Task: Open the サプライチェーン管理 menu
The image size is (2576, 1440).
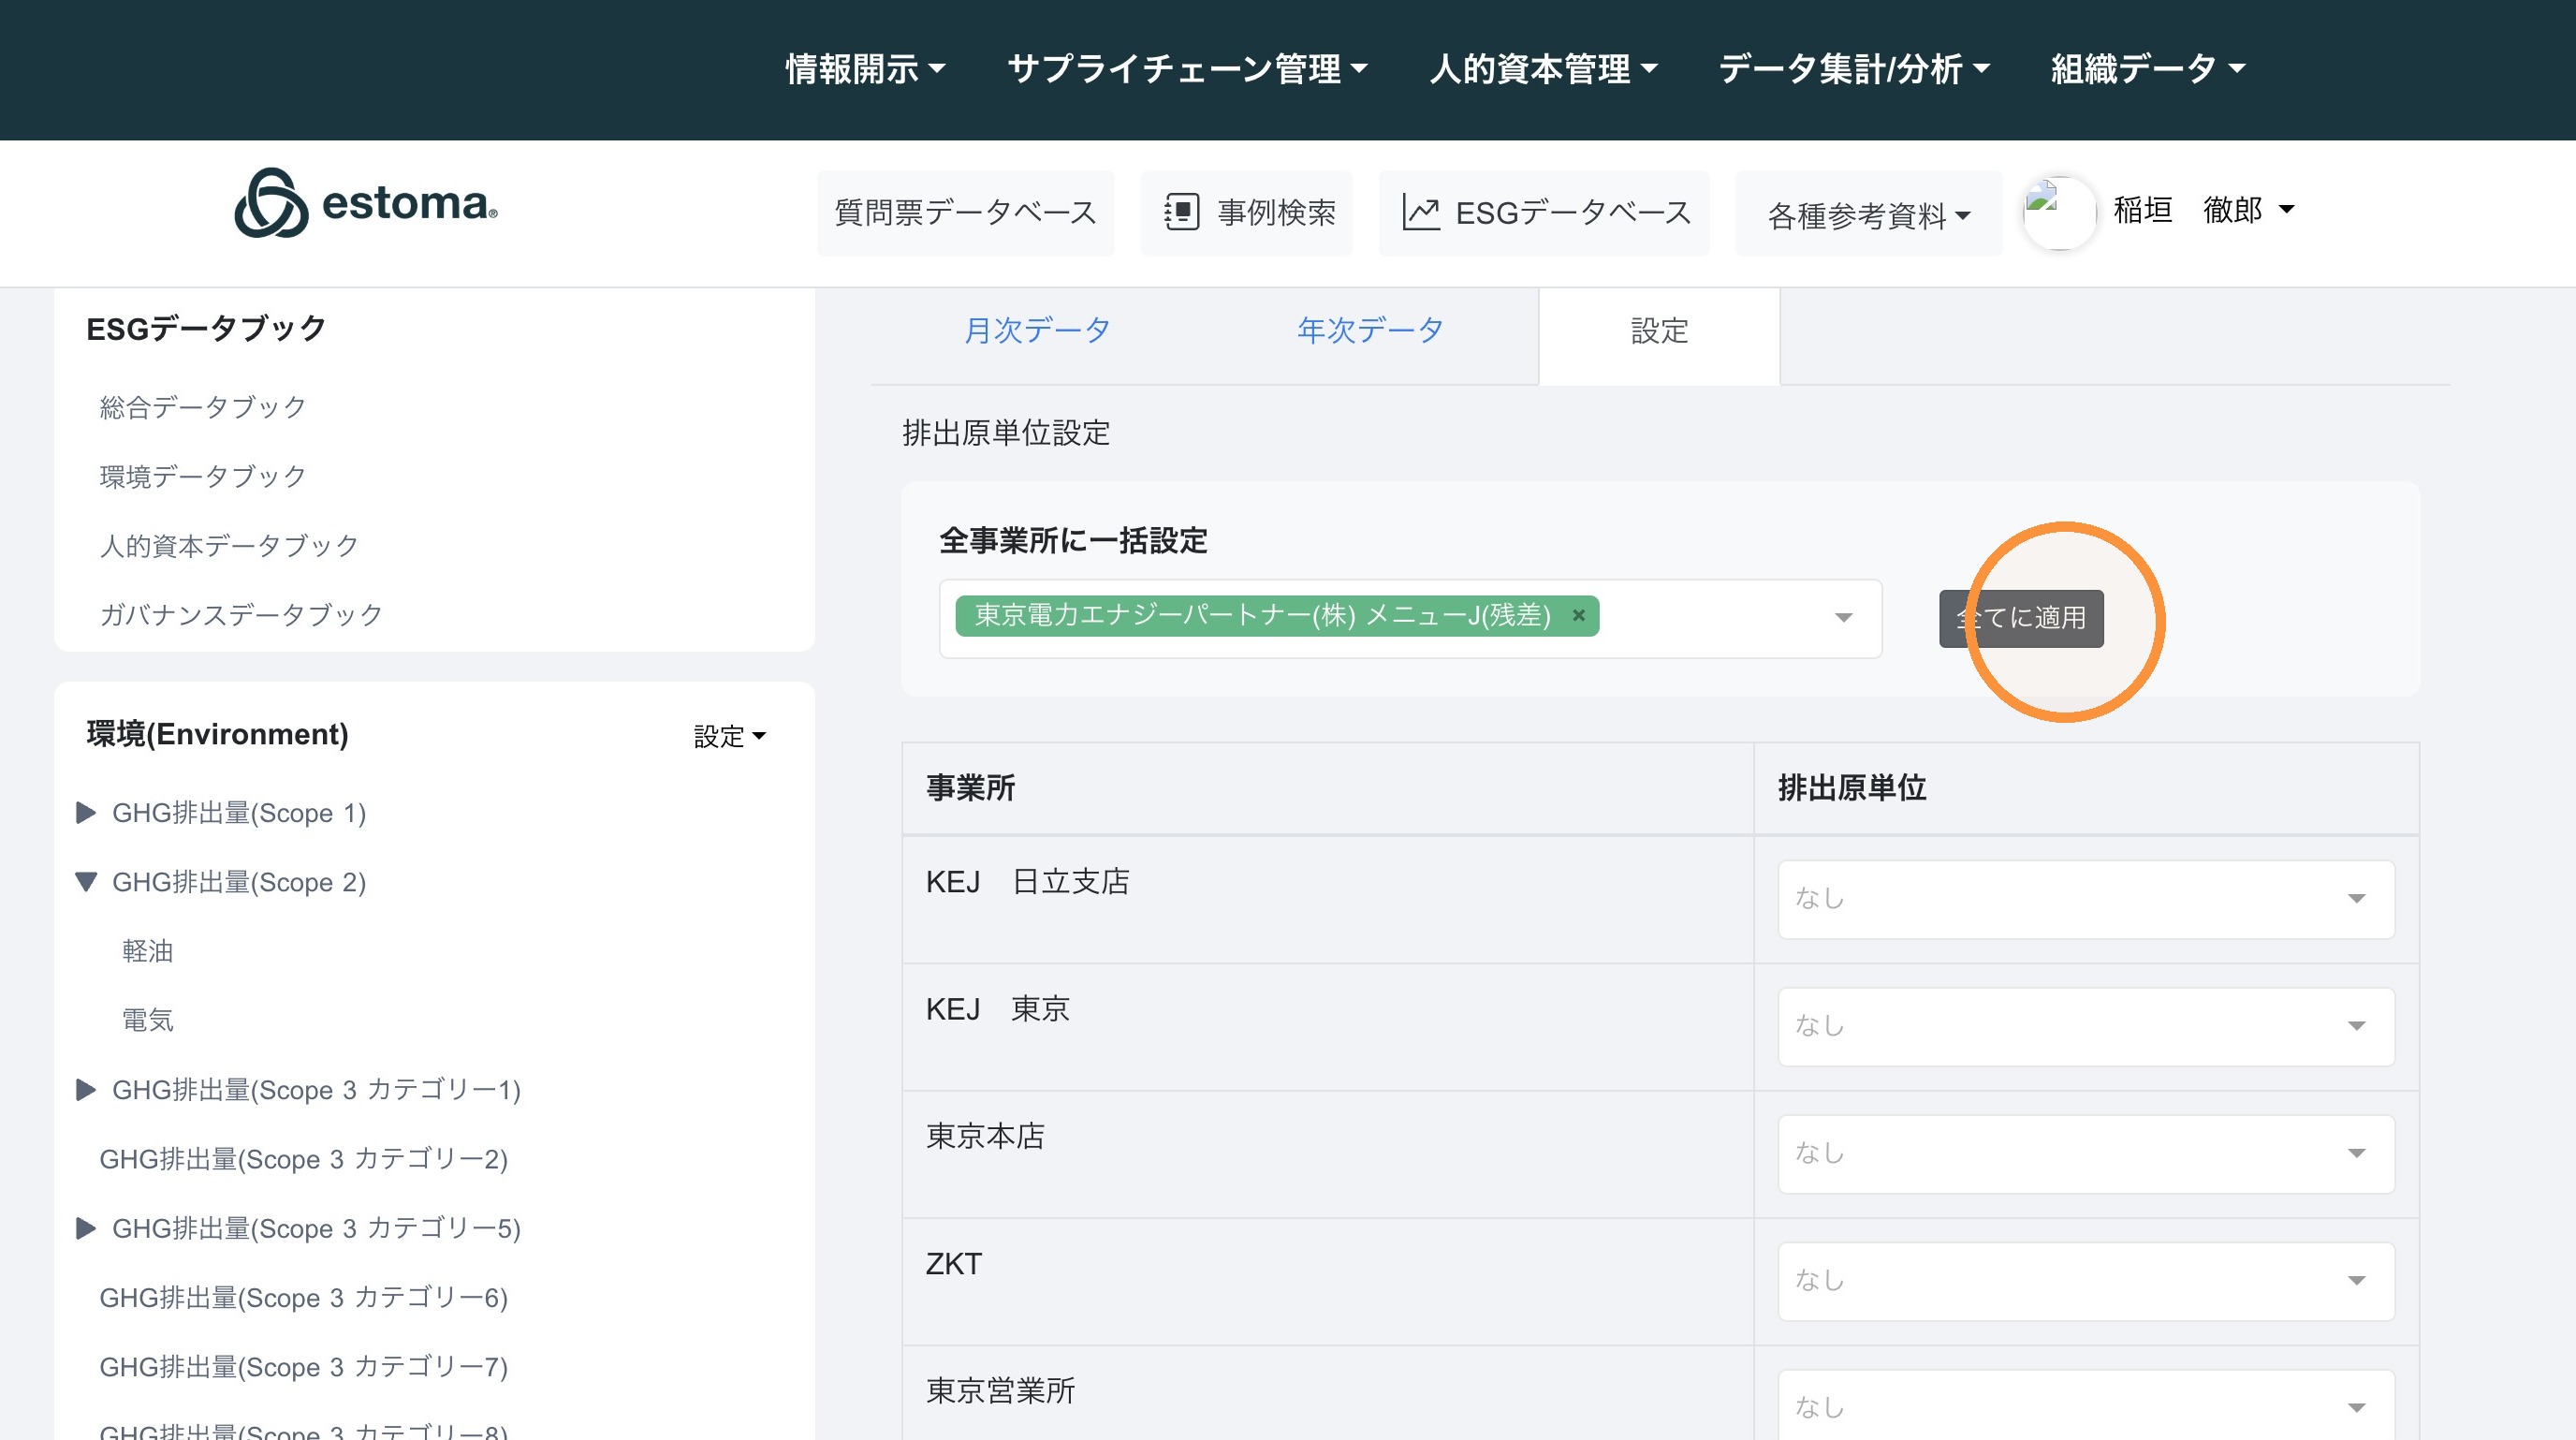Action: tap(1187, 69)
